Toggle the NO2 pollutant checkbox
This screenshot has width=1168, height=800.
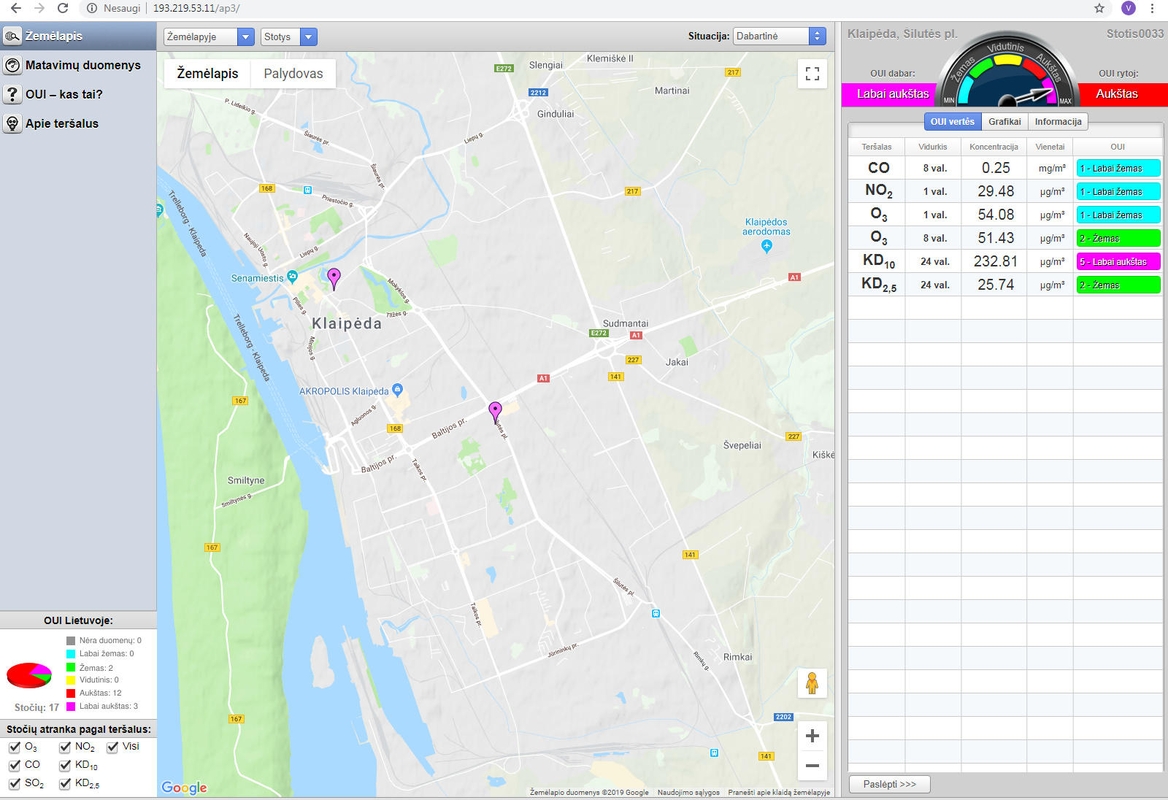click(66, 746)
